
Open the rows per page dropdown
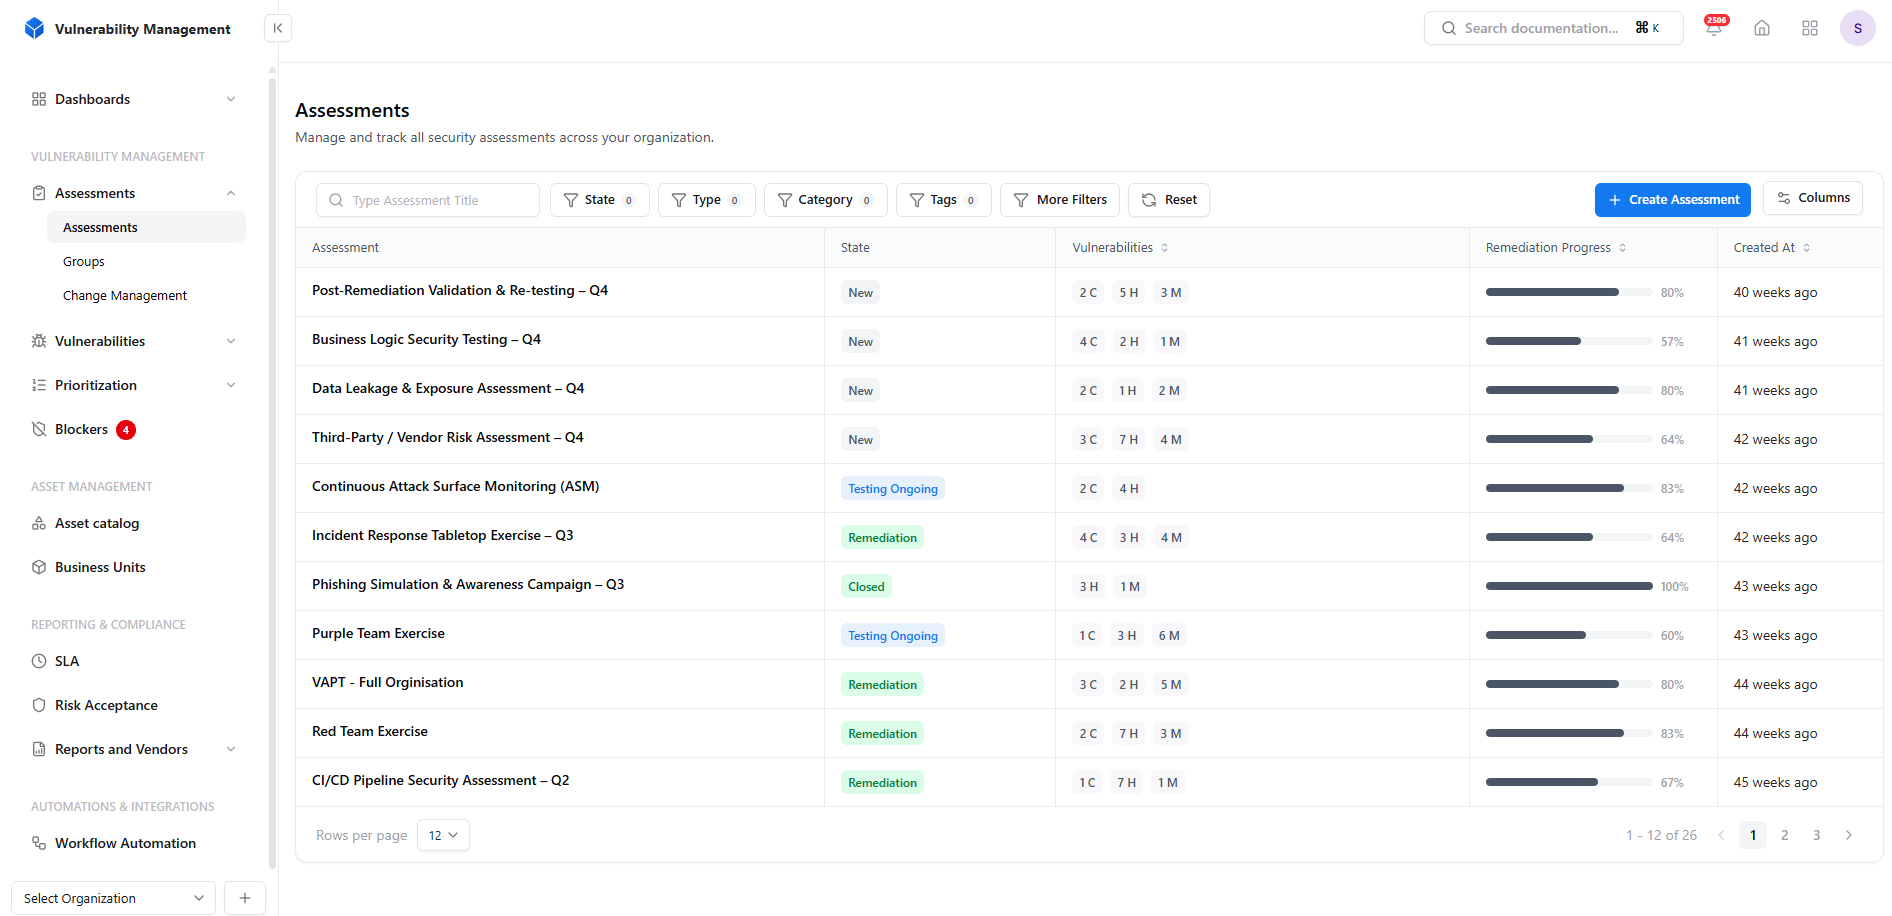pyautogui.click(x=443, y=835)
